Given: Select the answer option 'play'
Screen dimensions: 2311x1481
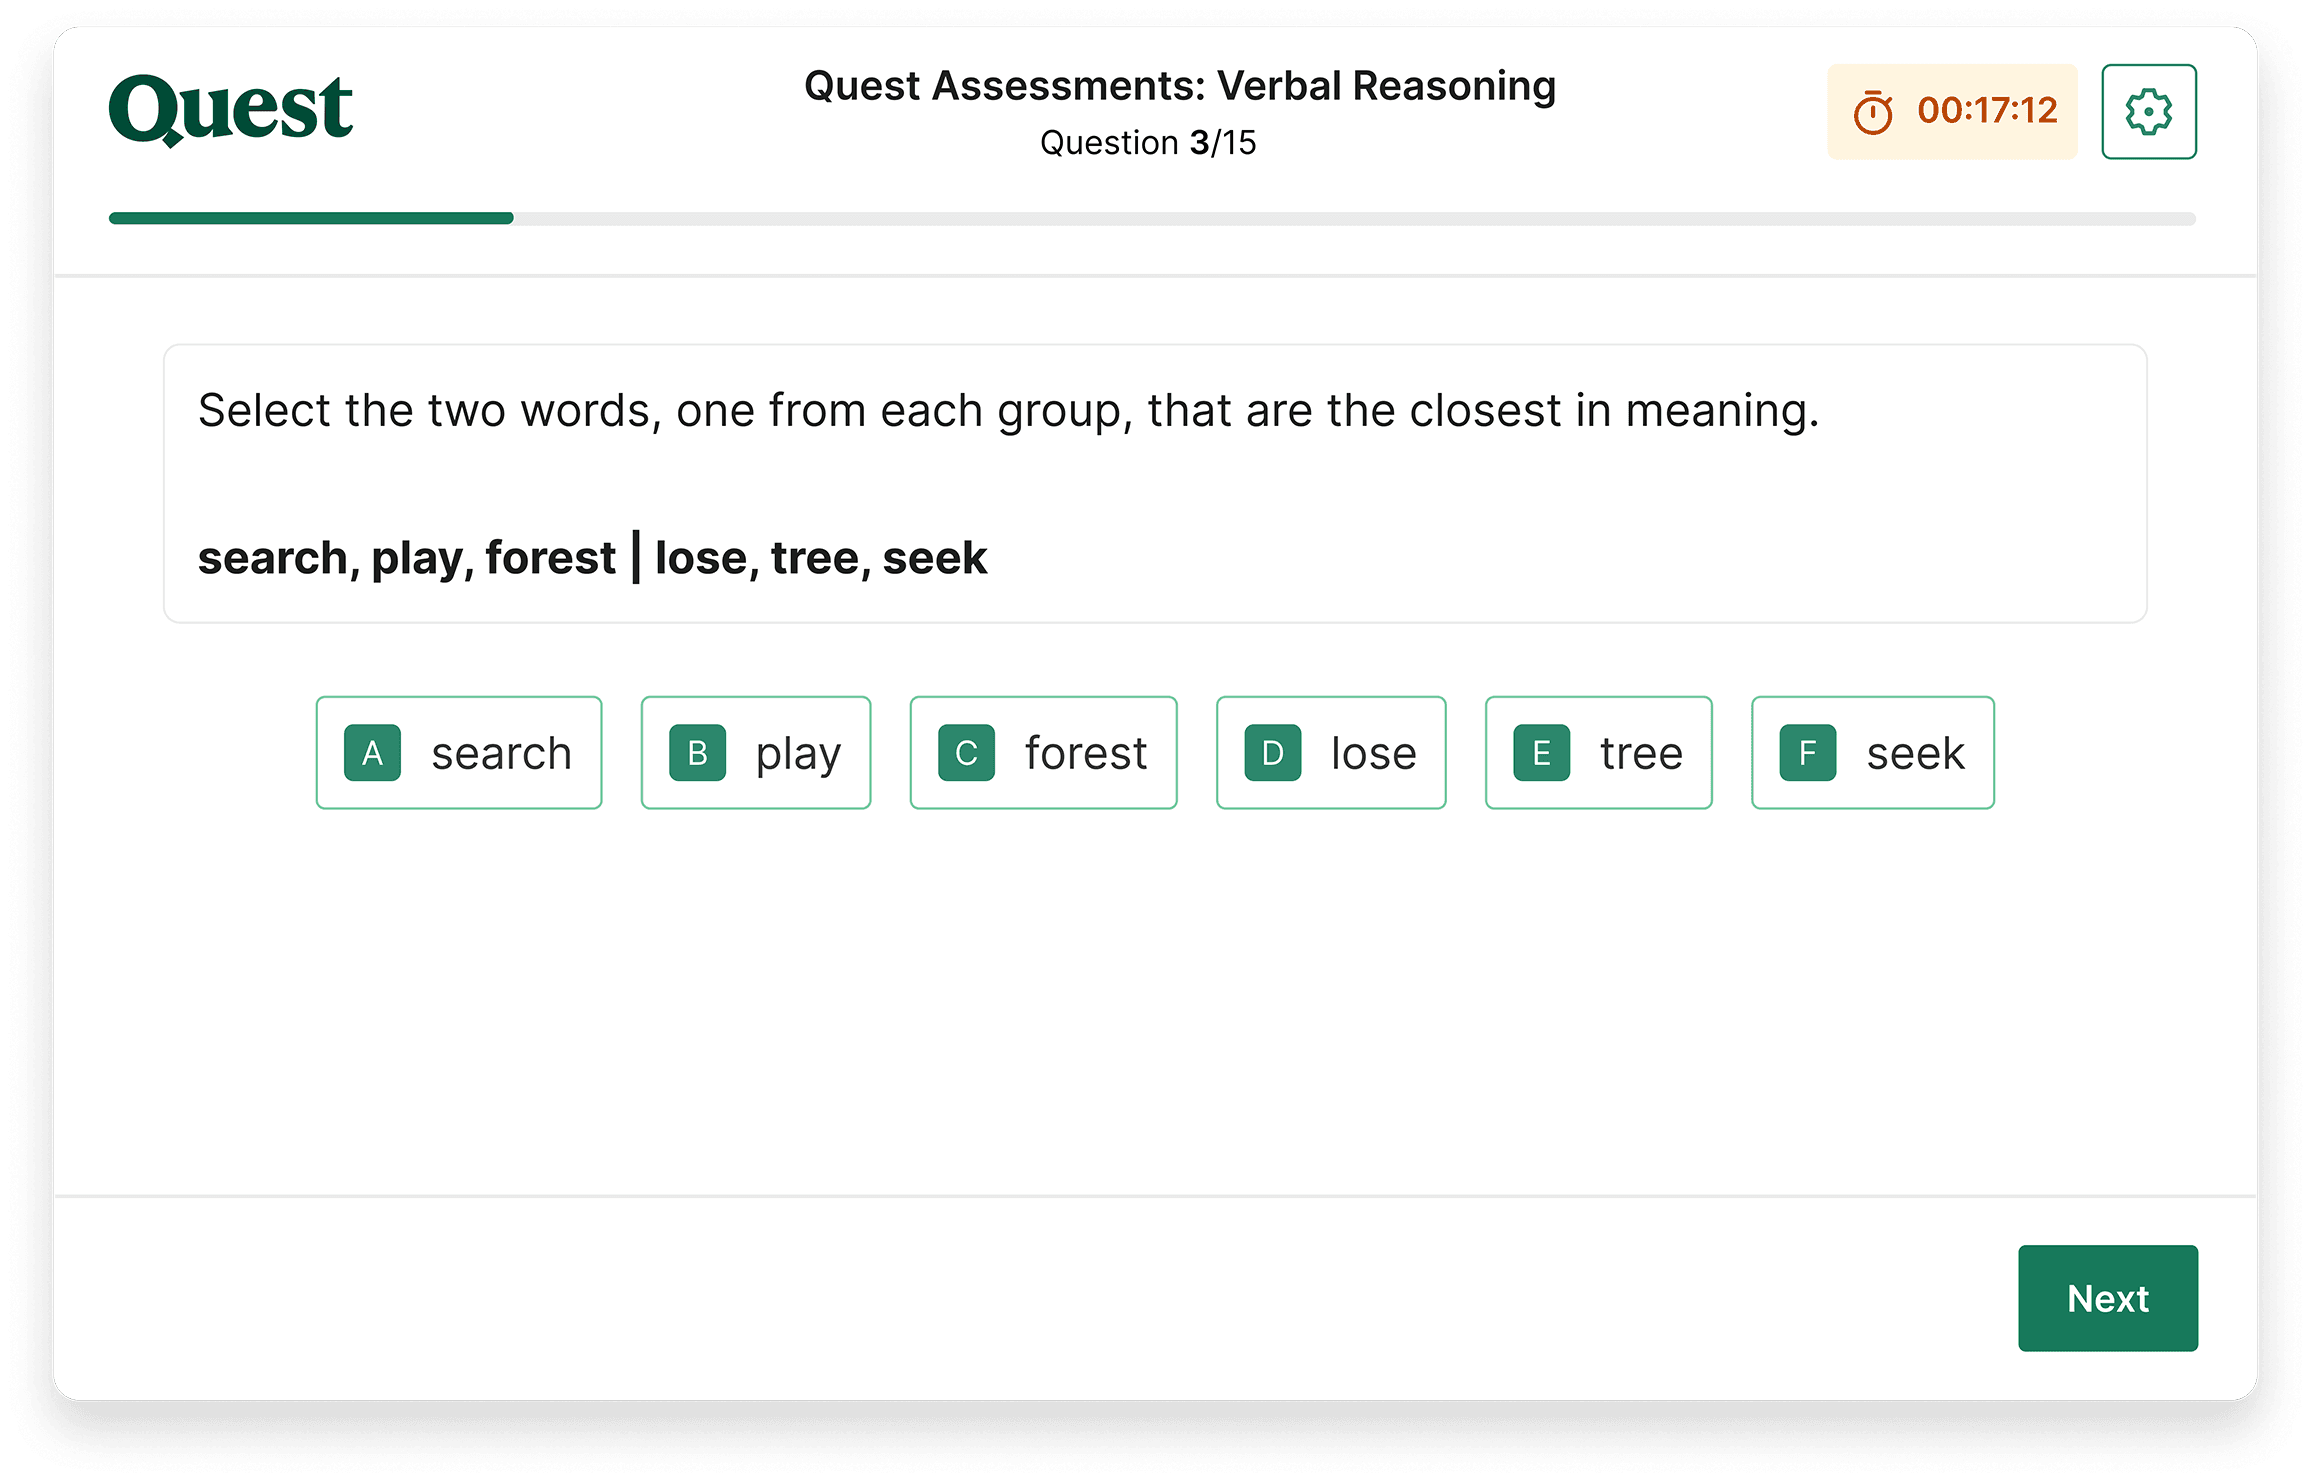Looking at the screenshot, I should (x=755, y=752).
